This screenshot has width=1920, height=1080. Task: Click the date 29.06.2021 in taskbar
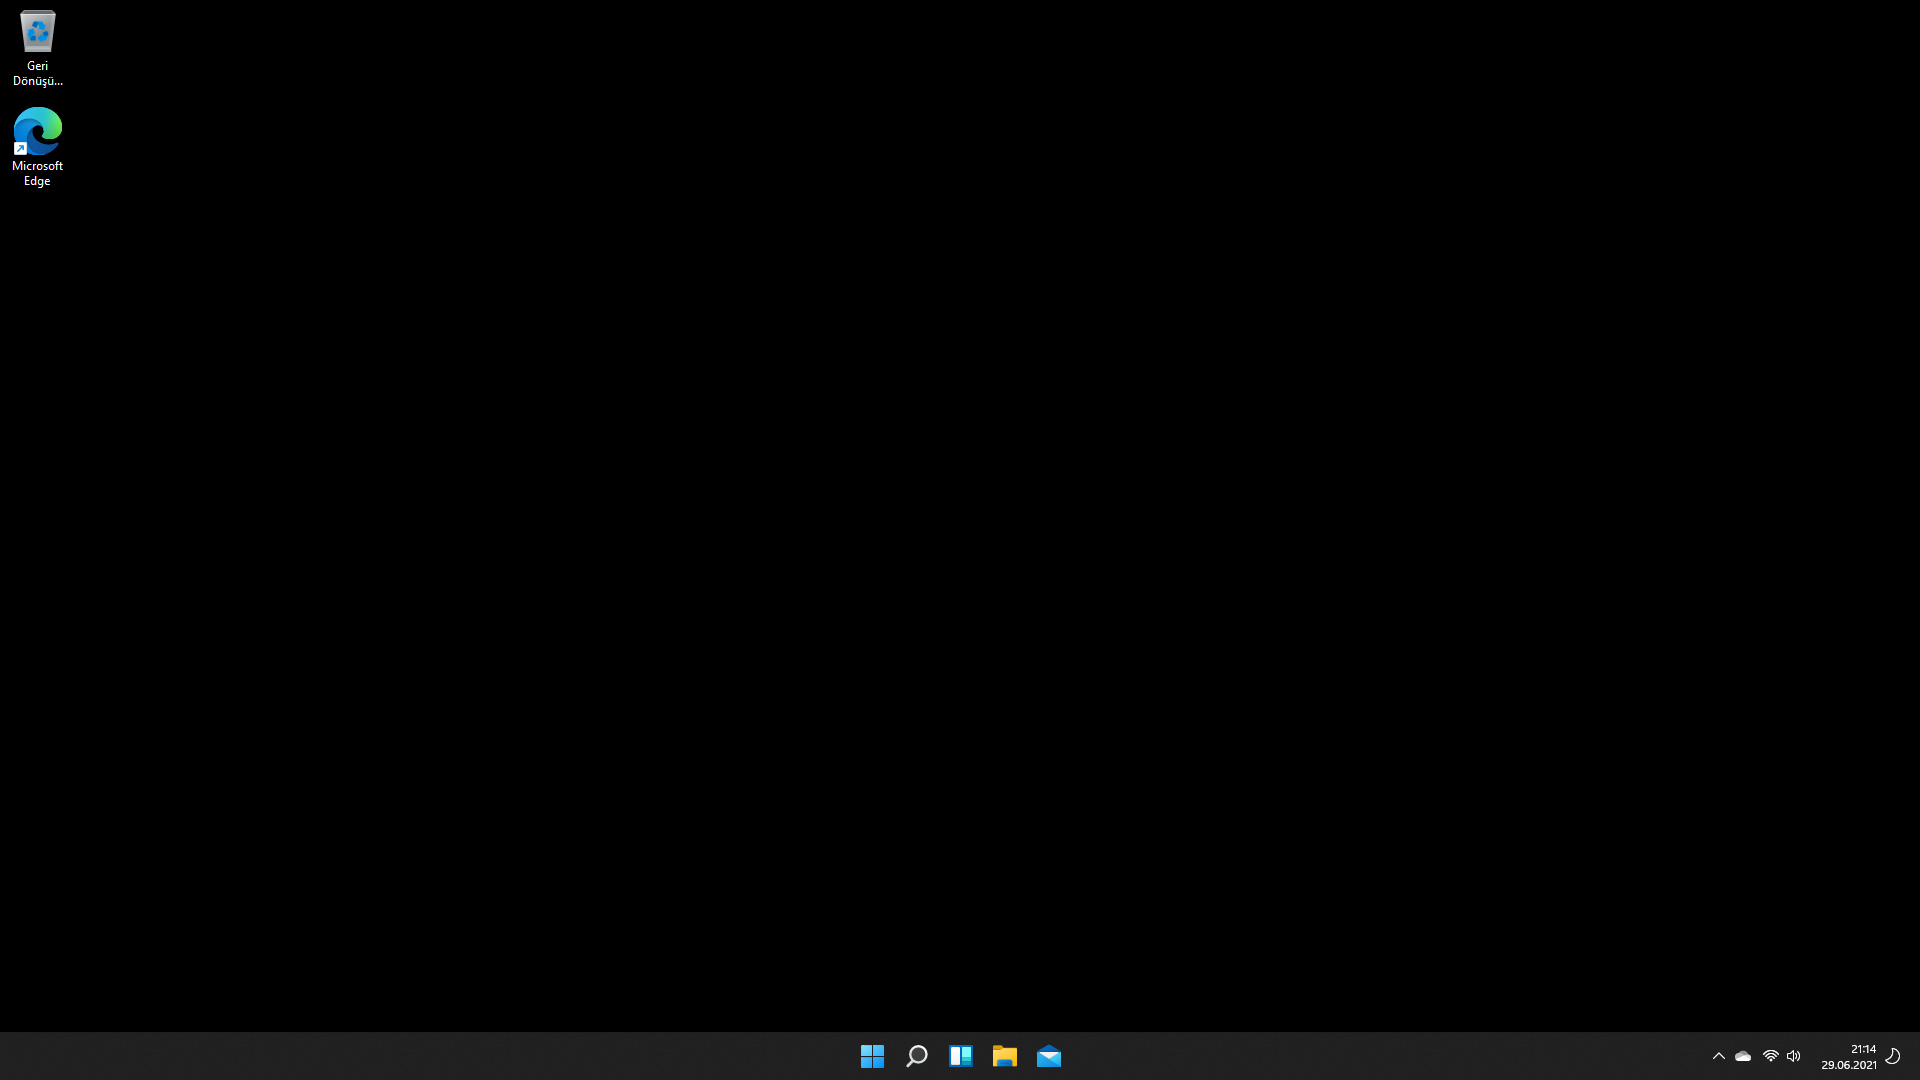click(x=1848, y=1065)
